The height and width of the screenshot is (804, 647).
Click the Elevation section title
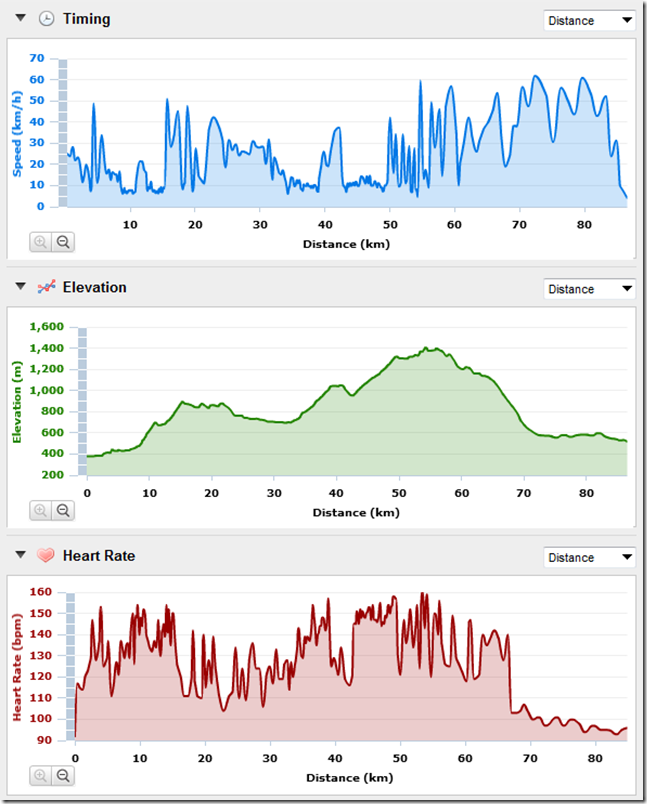point(94,287)
